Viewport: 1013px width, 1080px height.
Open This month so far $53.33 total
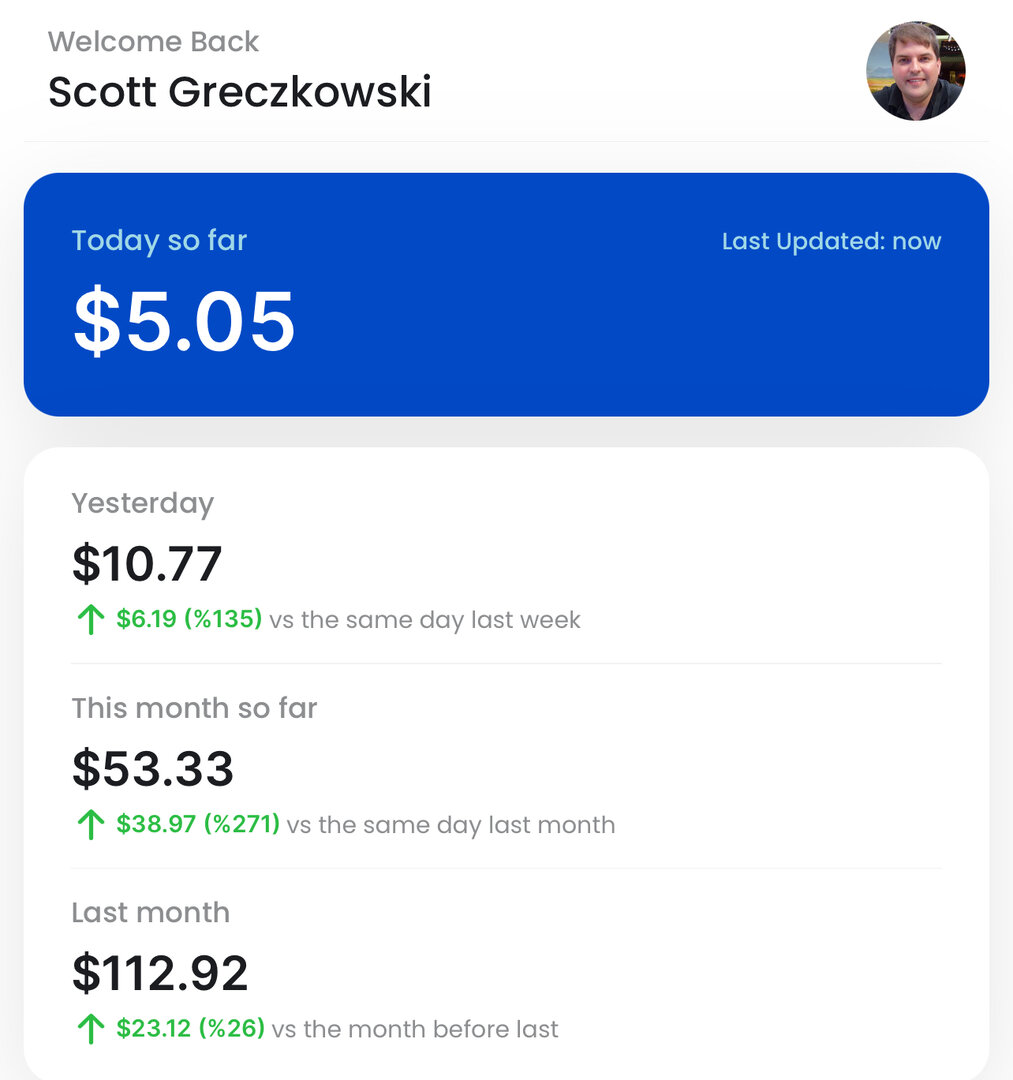(153, 768)
